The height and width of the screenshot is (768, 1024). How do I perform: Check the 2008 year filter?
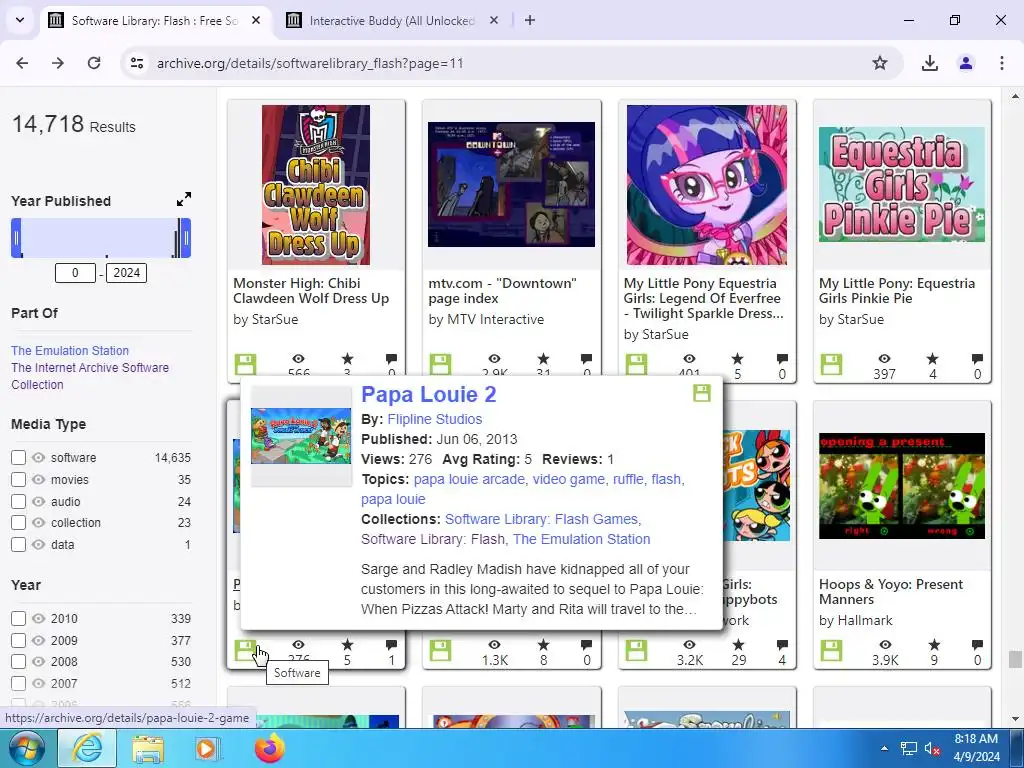[x=18, y=662]
